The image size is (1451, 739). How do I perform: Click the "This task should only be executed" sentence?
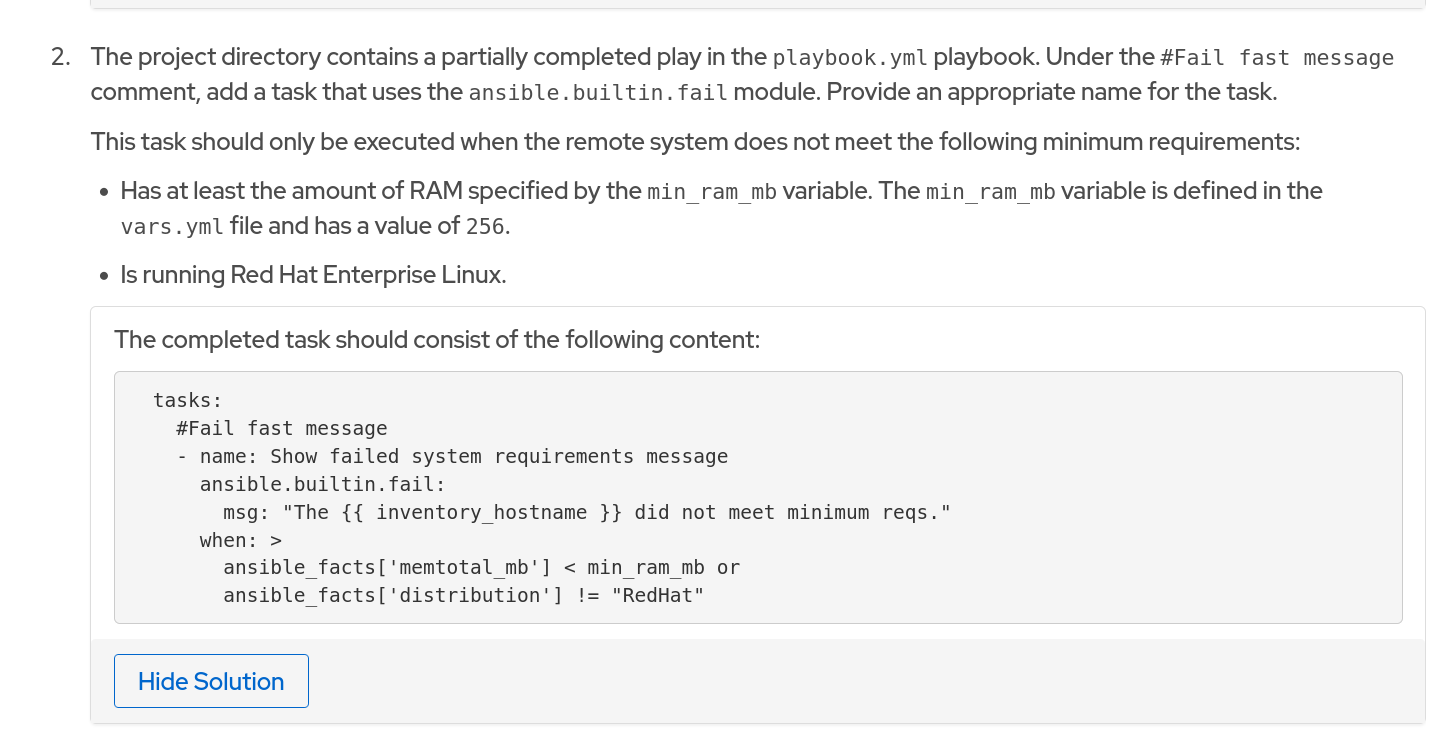pyautogui.click(x=694, y=142)
